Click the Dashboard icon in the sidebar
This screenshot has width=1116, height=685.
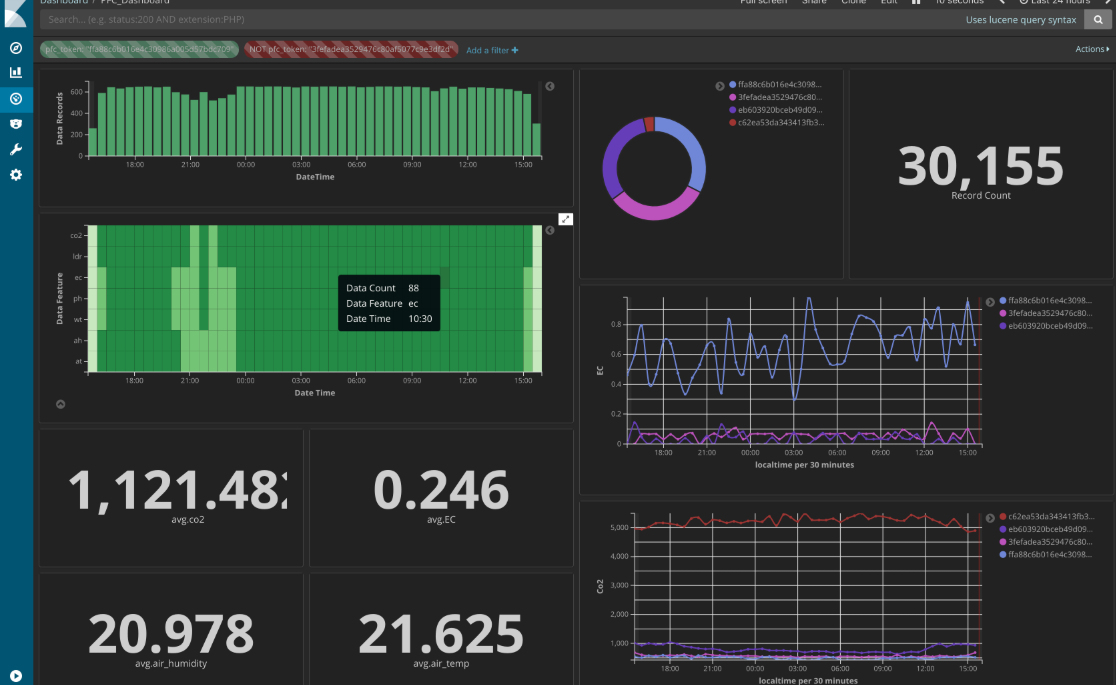pos(16,98)
